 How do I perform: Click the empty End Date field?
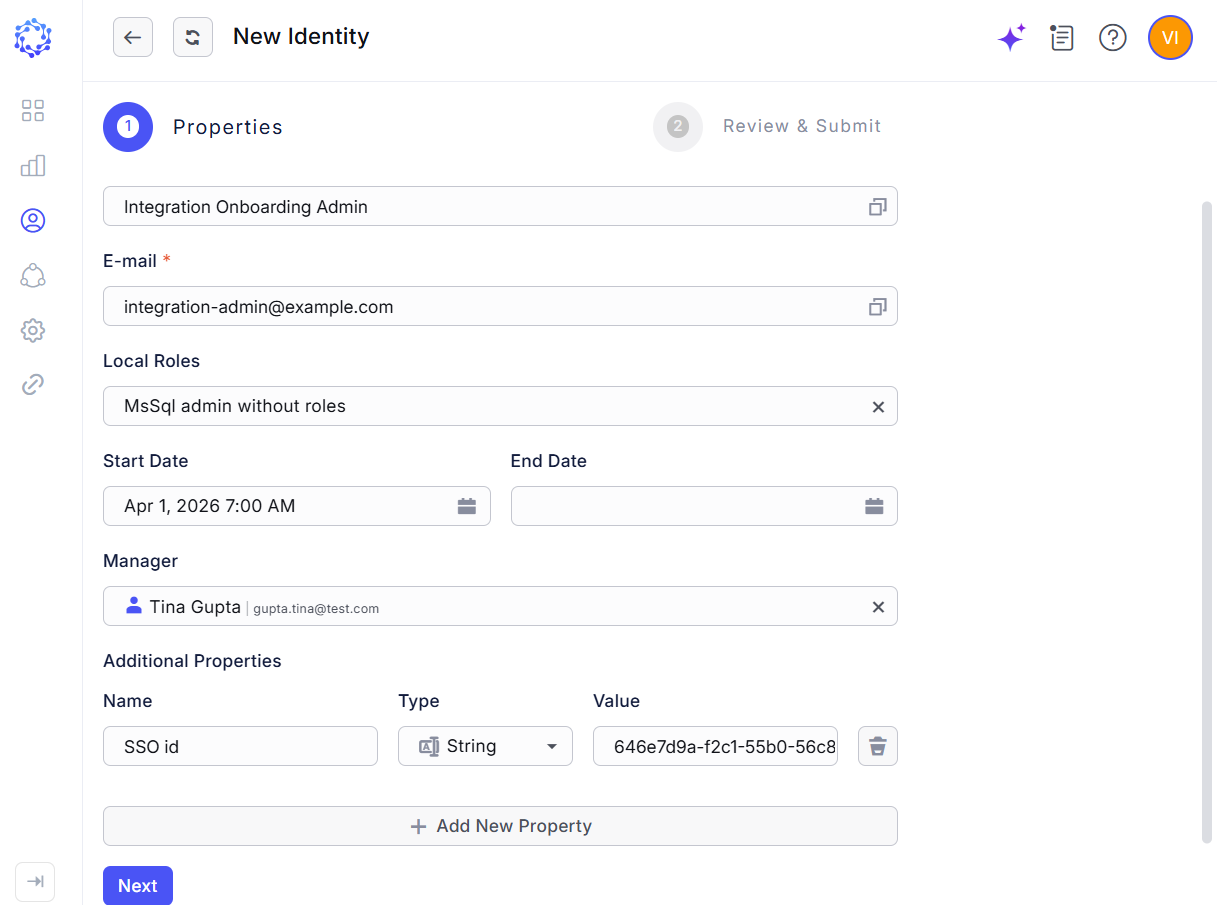click(704, 506)
